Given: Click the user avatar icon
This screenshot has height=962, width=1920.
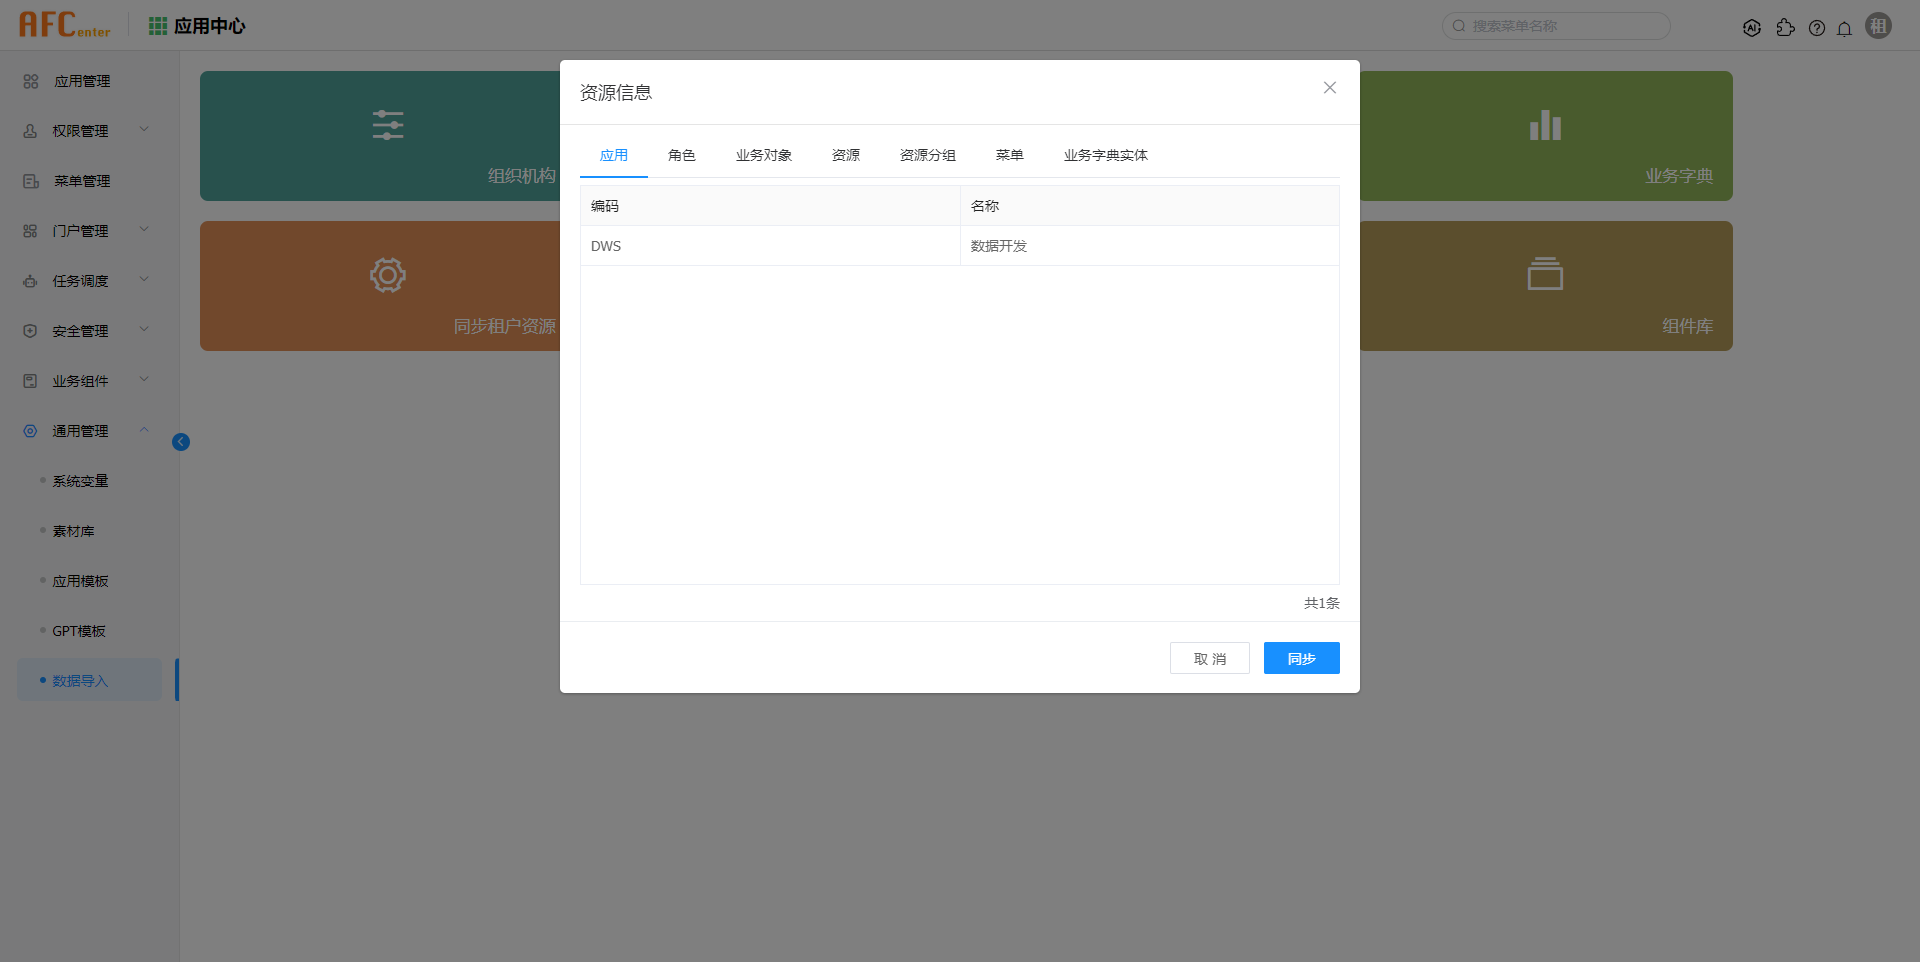Looking at the screenshot, I should [1878, 26].
